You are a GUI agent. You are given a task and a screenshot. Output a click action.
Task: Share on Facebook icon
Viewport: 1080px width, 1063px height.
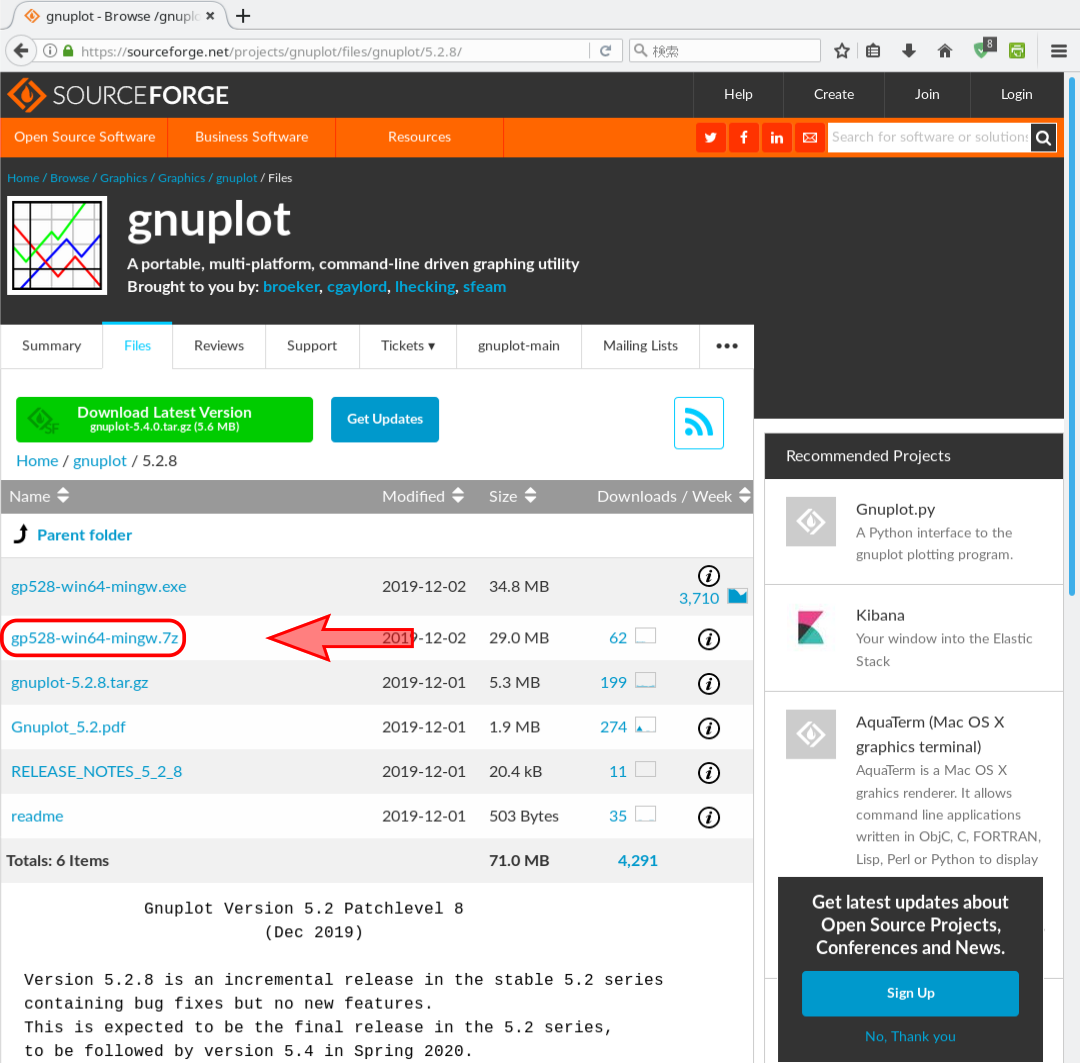tap(744, 138)
